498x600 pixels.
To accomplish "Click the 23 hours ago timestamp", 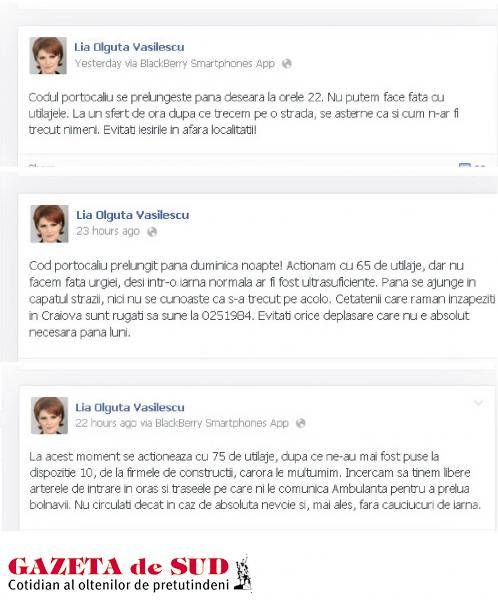I will click(x=108, y=232).
